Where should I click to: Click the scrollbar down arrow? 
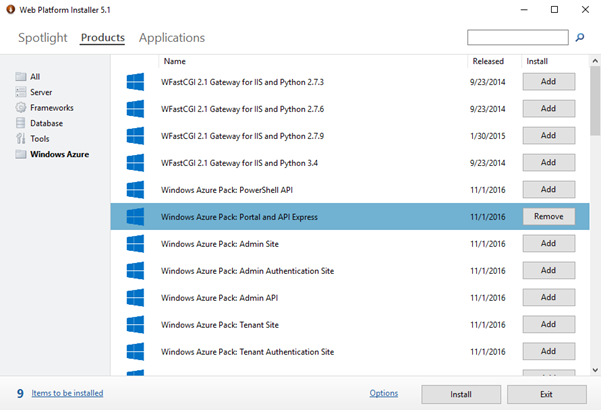pyautogui.click(x=595, y=370)
